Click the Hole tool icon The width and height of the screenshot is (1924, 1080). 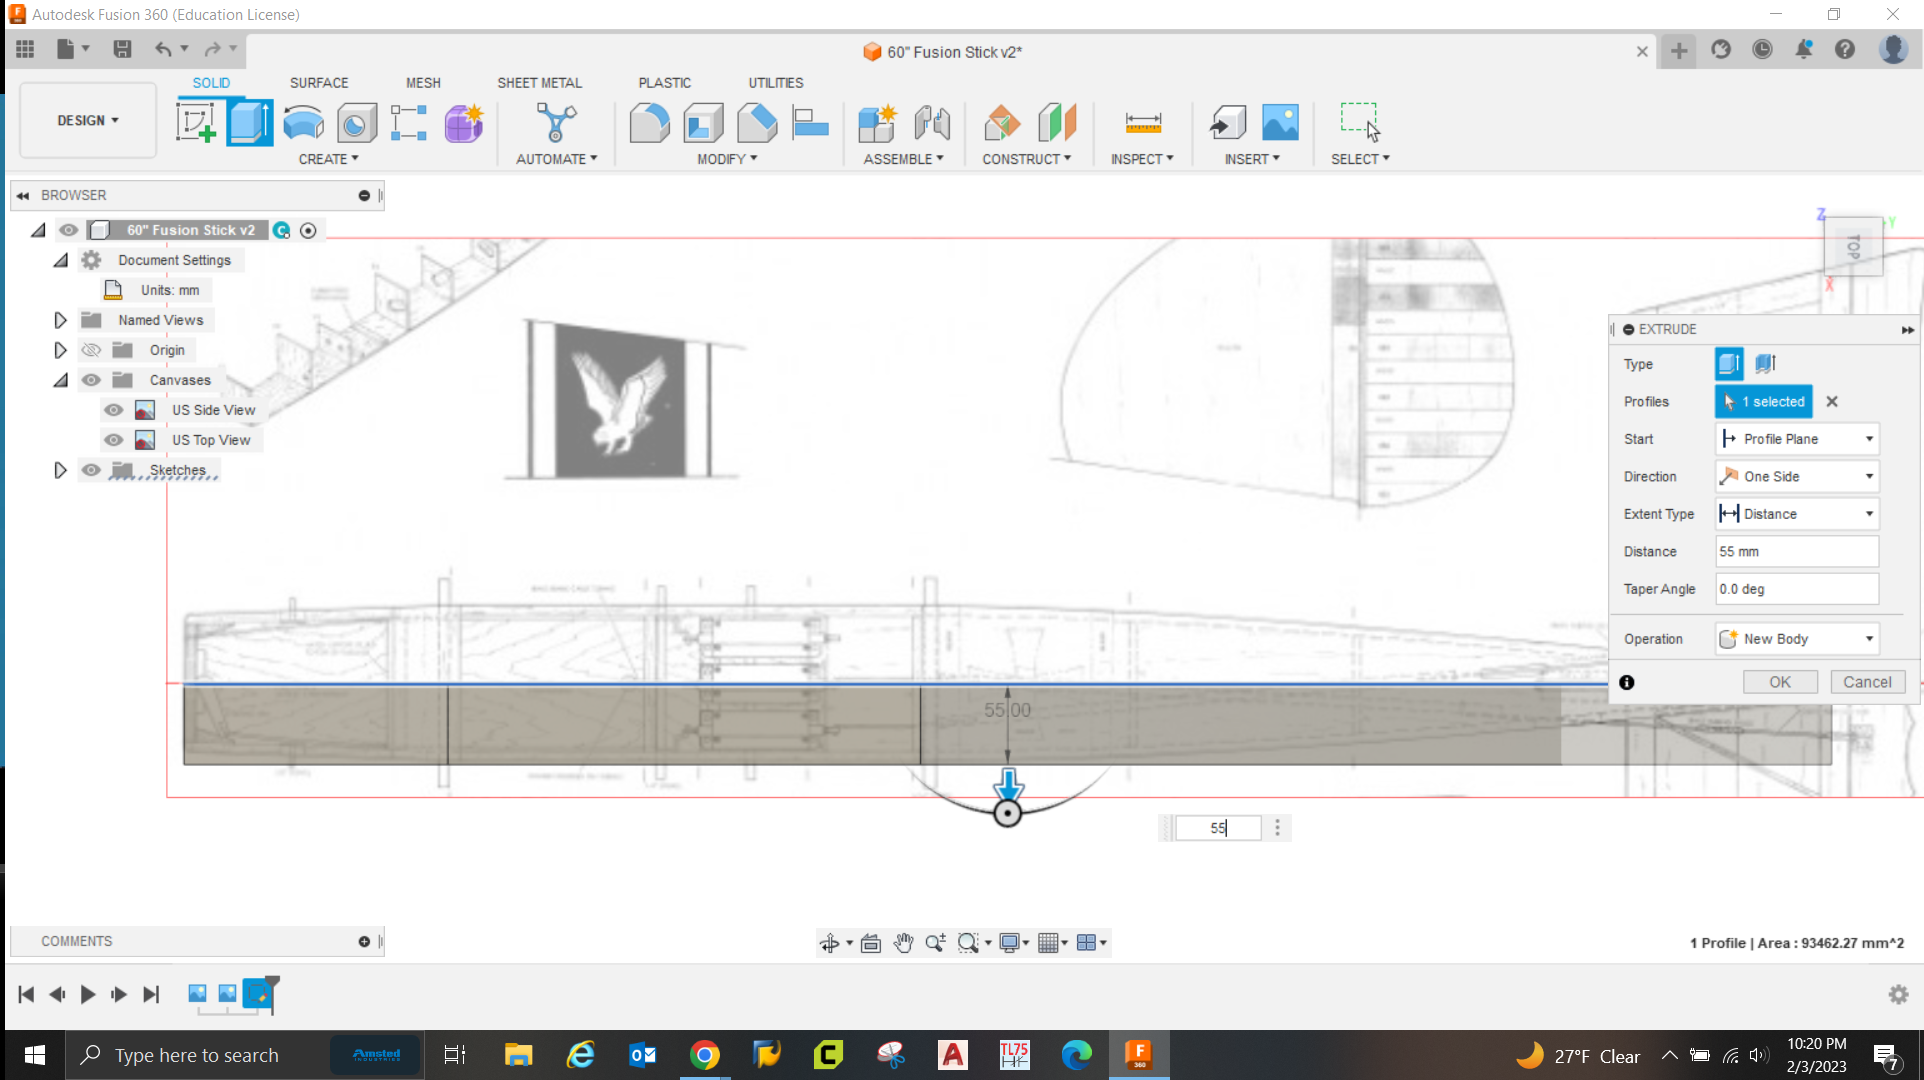pos(356,123)
